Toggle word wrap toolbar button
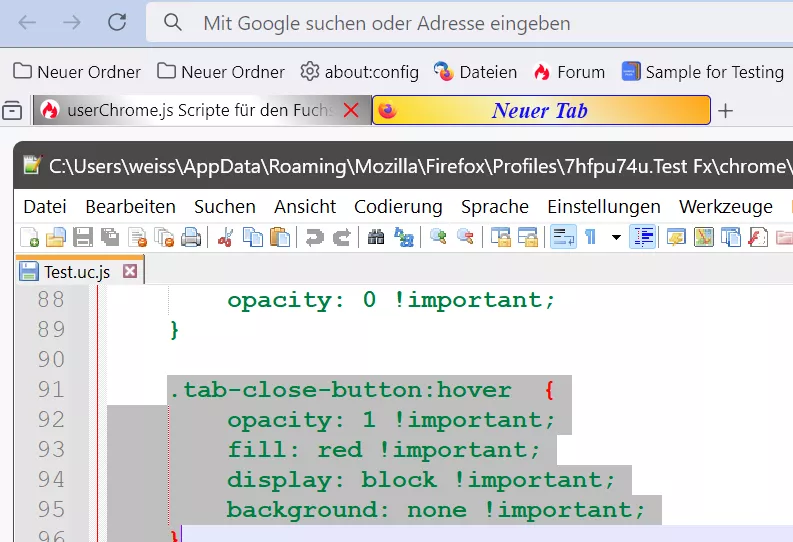The width and height of the screenshot is (793, 542). point(563,237)
